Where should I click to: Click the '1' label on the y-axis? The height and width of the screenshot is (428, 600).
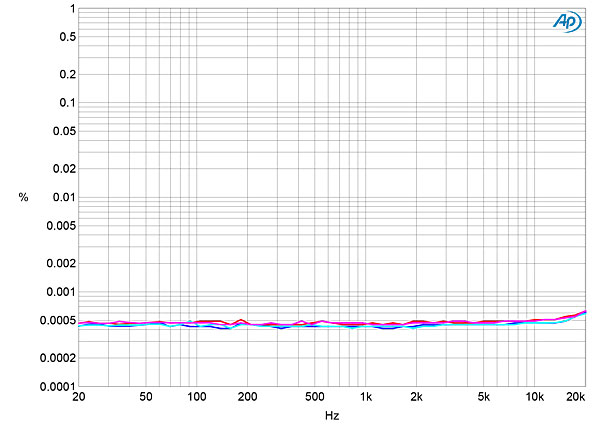(73, 9)
